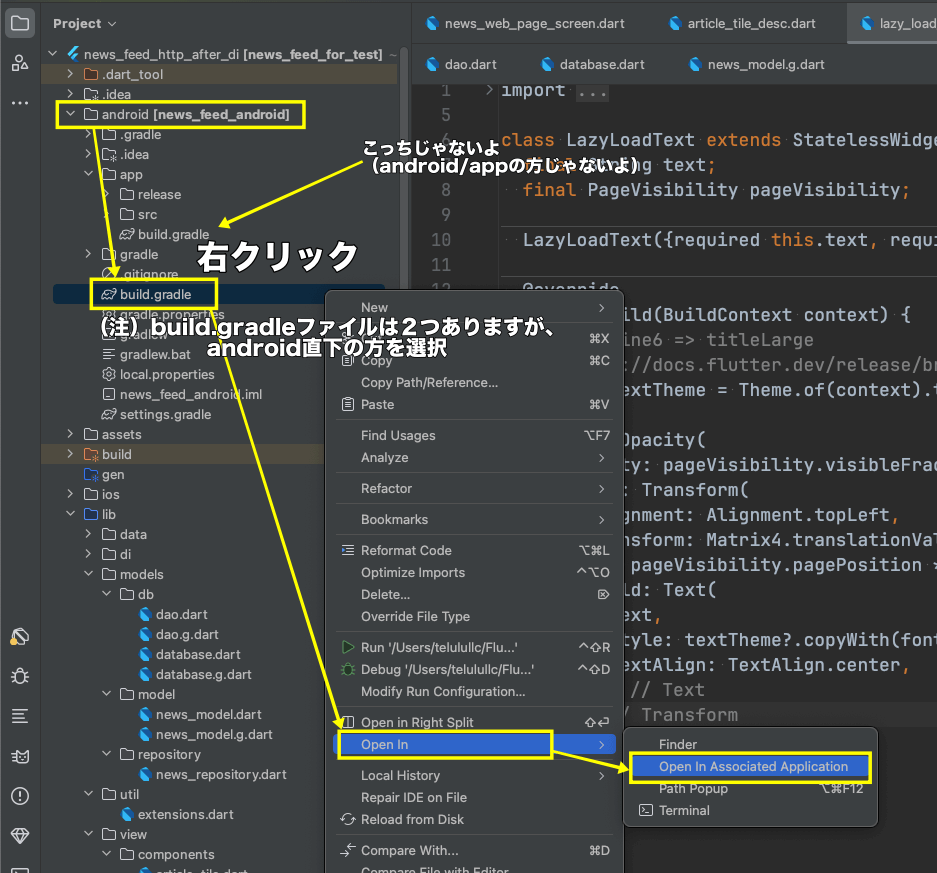Expand the .dart_tool folder
937x873 pixels.
(x=71, y=74)
